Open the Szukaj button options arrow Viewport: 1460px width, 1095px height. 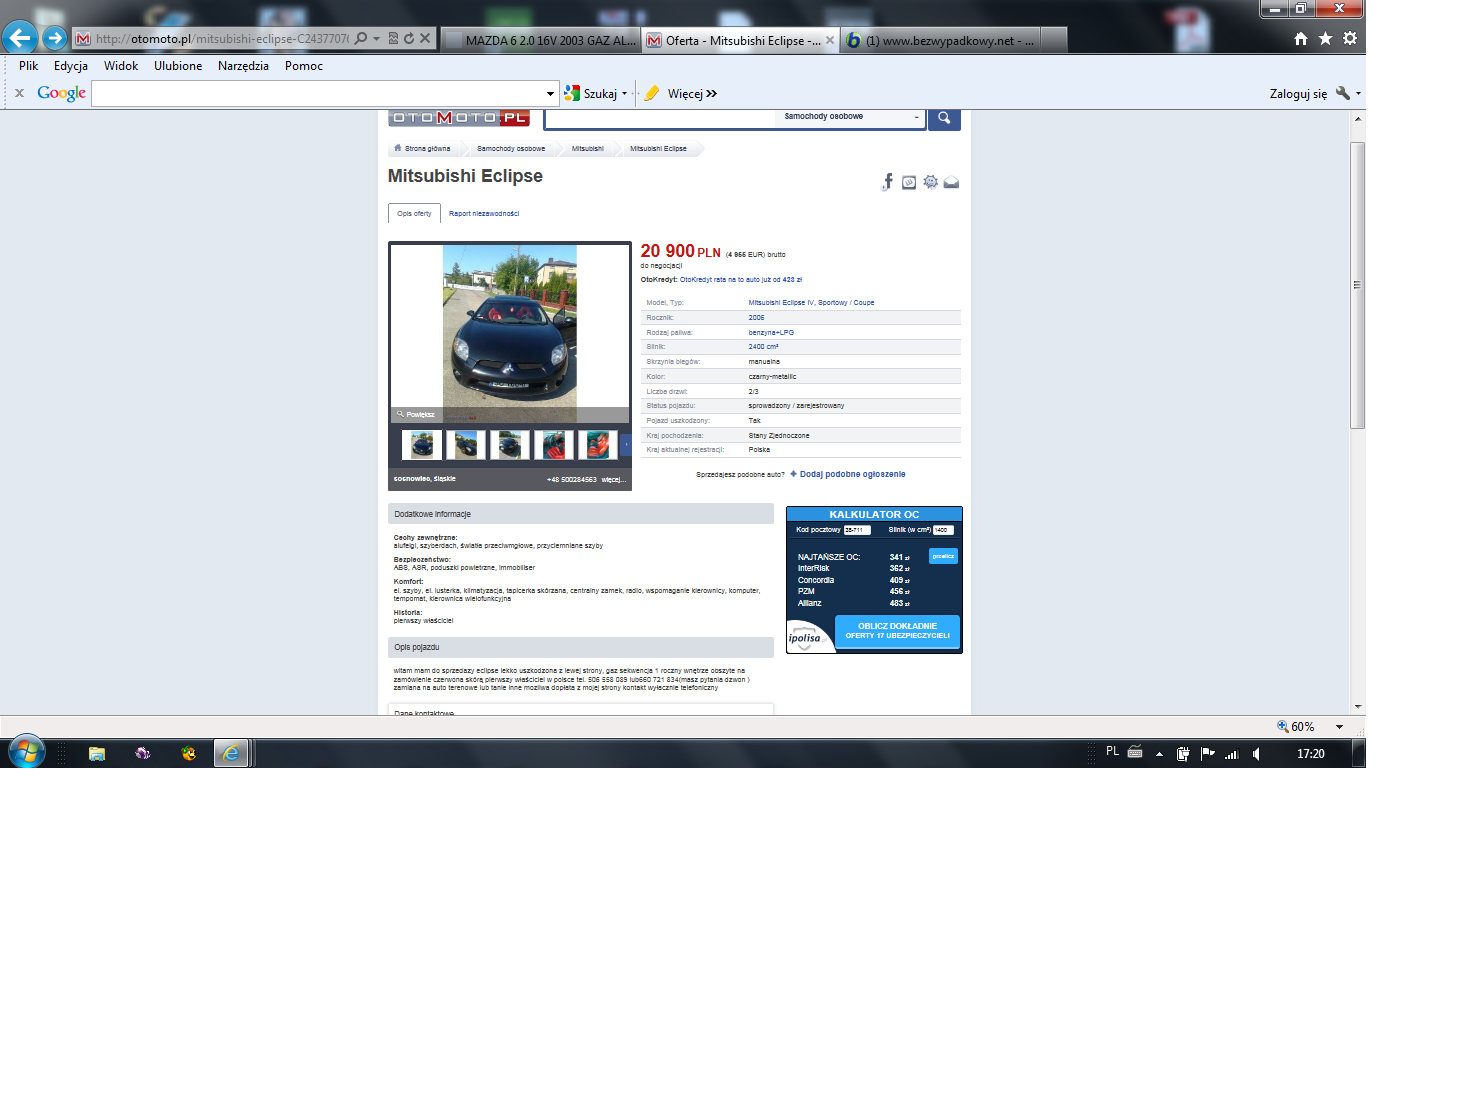pos(624,93)
